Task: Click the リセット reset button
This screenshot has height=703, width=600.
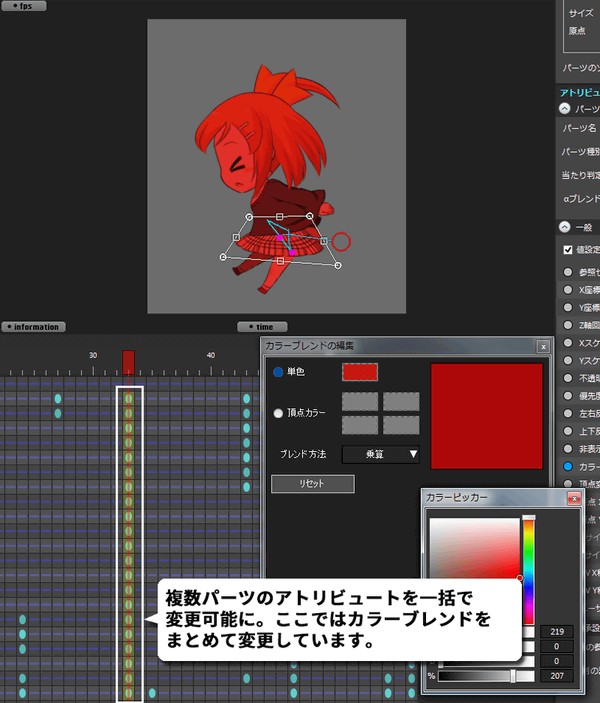Action: [312, 484]
